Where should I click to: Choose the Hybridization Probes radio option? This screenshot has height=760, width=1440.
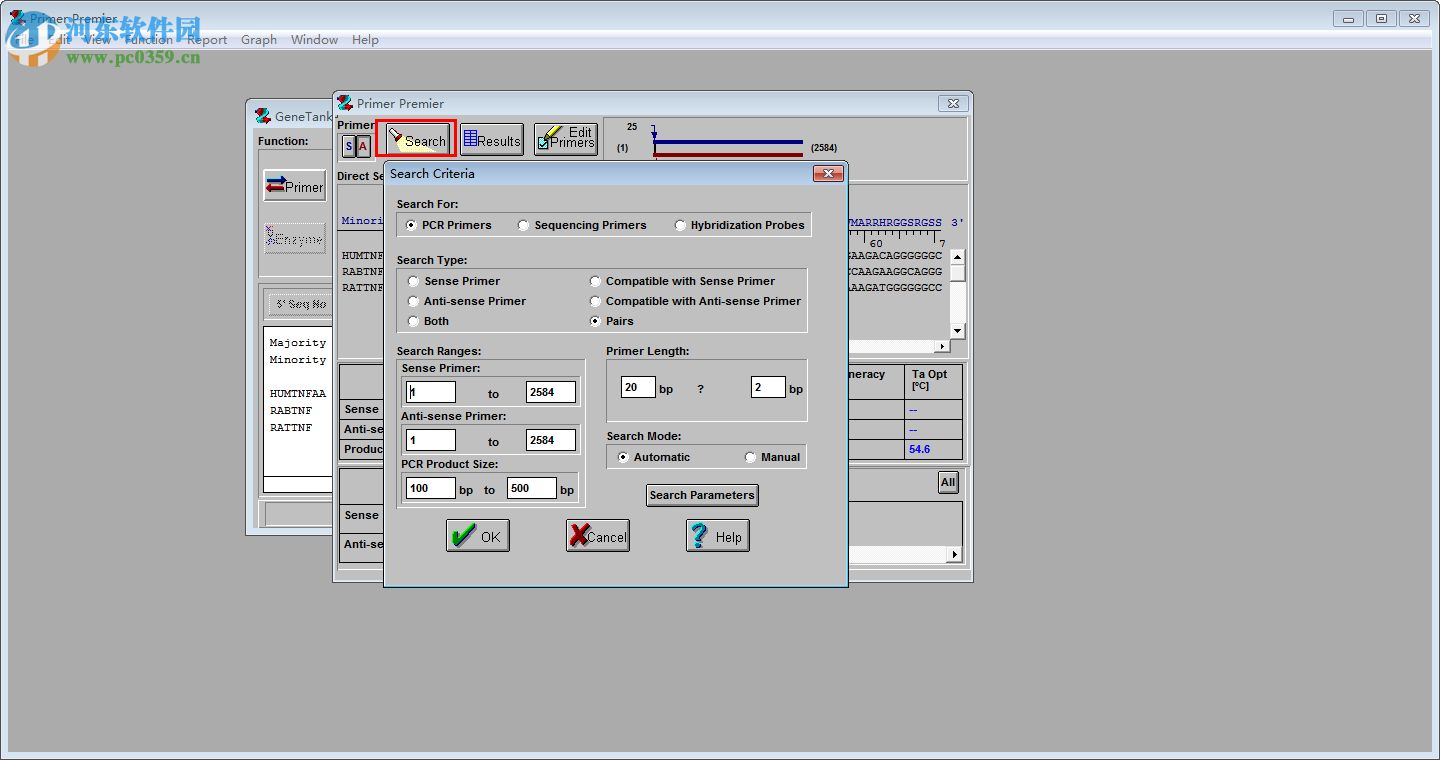tap(681, 226)
